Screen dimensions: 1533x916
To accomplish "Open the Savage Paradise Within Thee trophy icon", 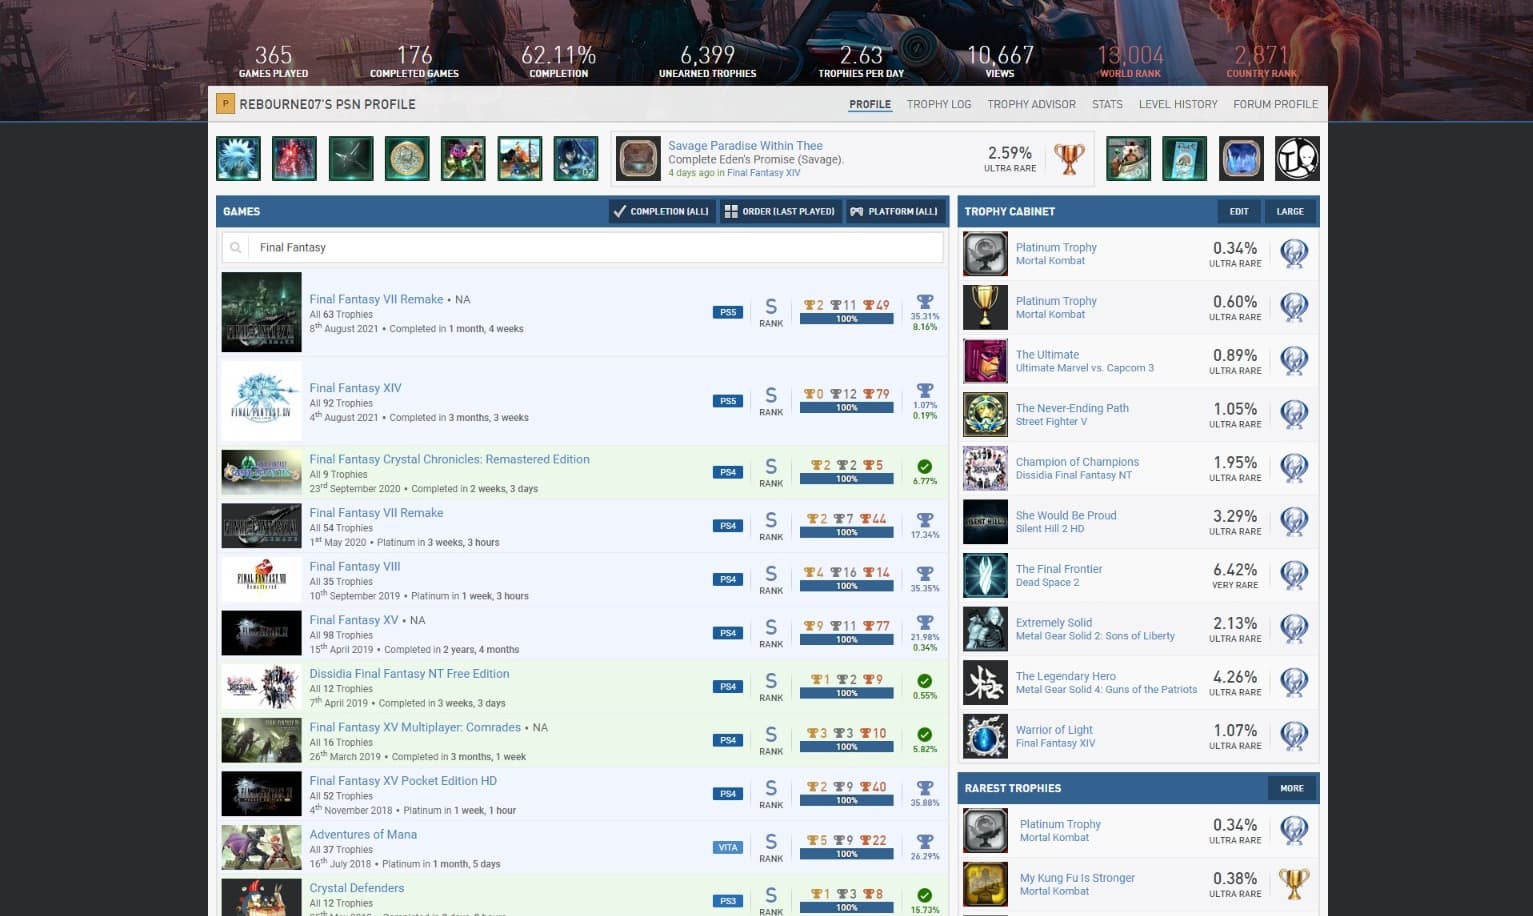I will point(638,158).
